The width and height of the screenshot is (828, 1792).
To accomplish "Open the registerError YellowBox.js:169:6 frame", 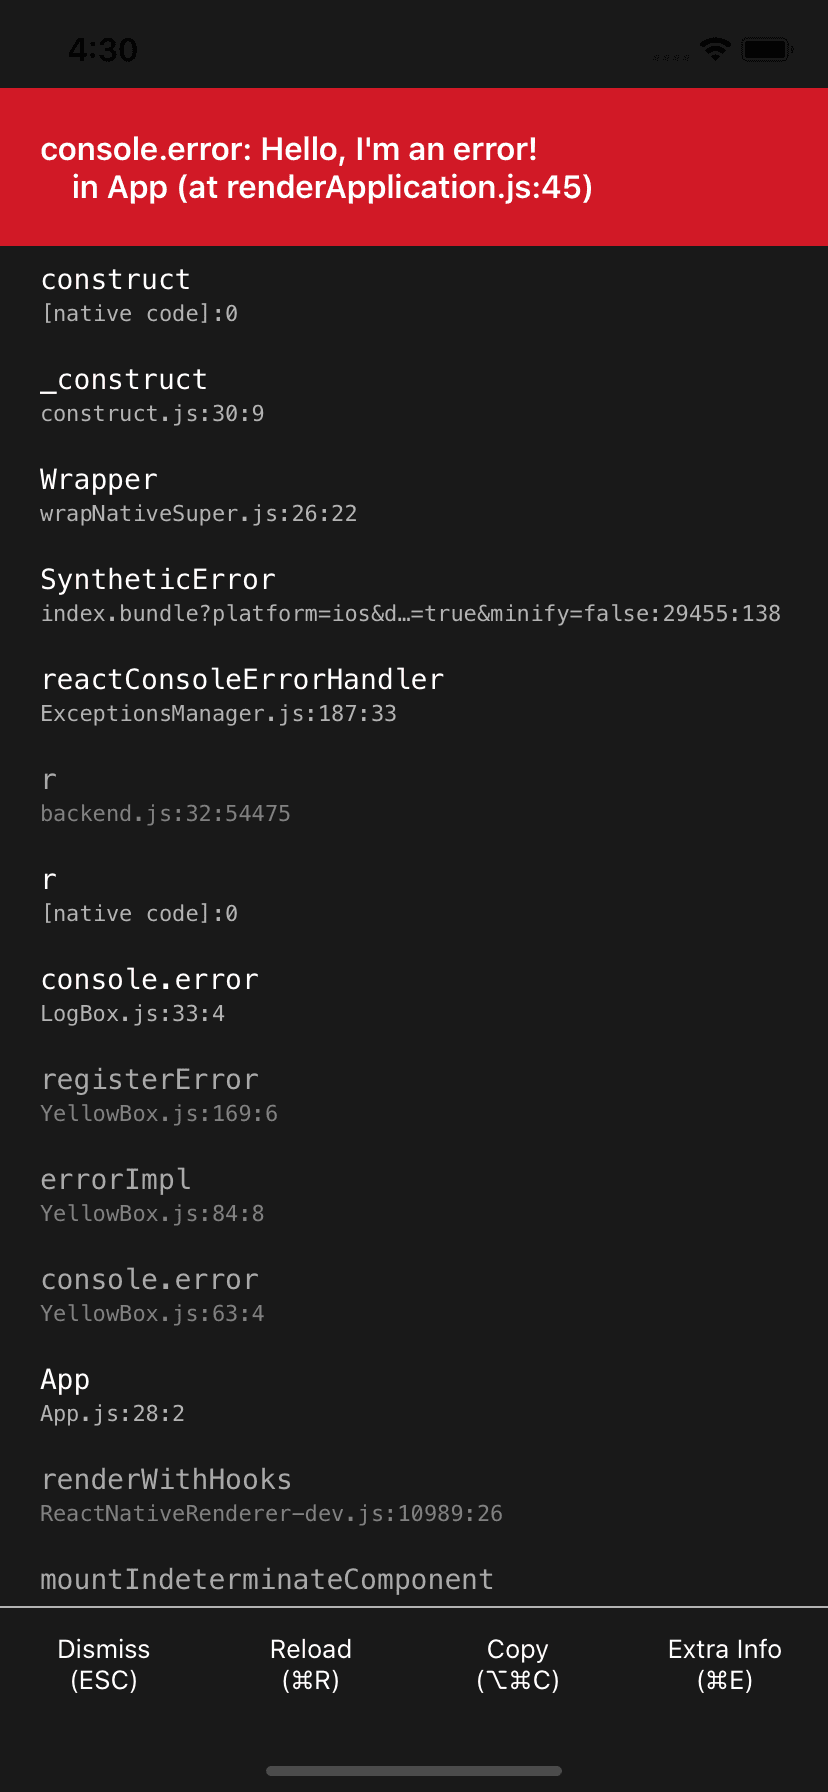I will tap(414, 1096).
